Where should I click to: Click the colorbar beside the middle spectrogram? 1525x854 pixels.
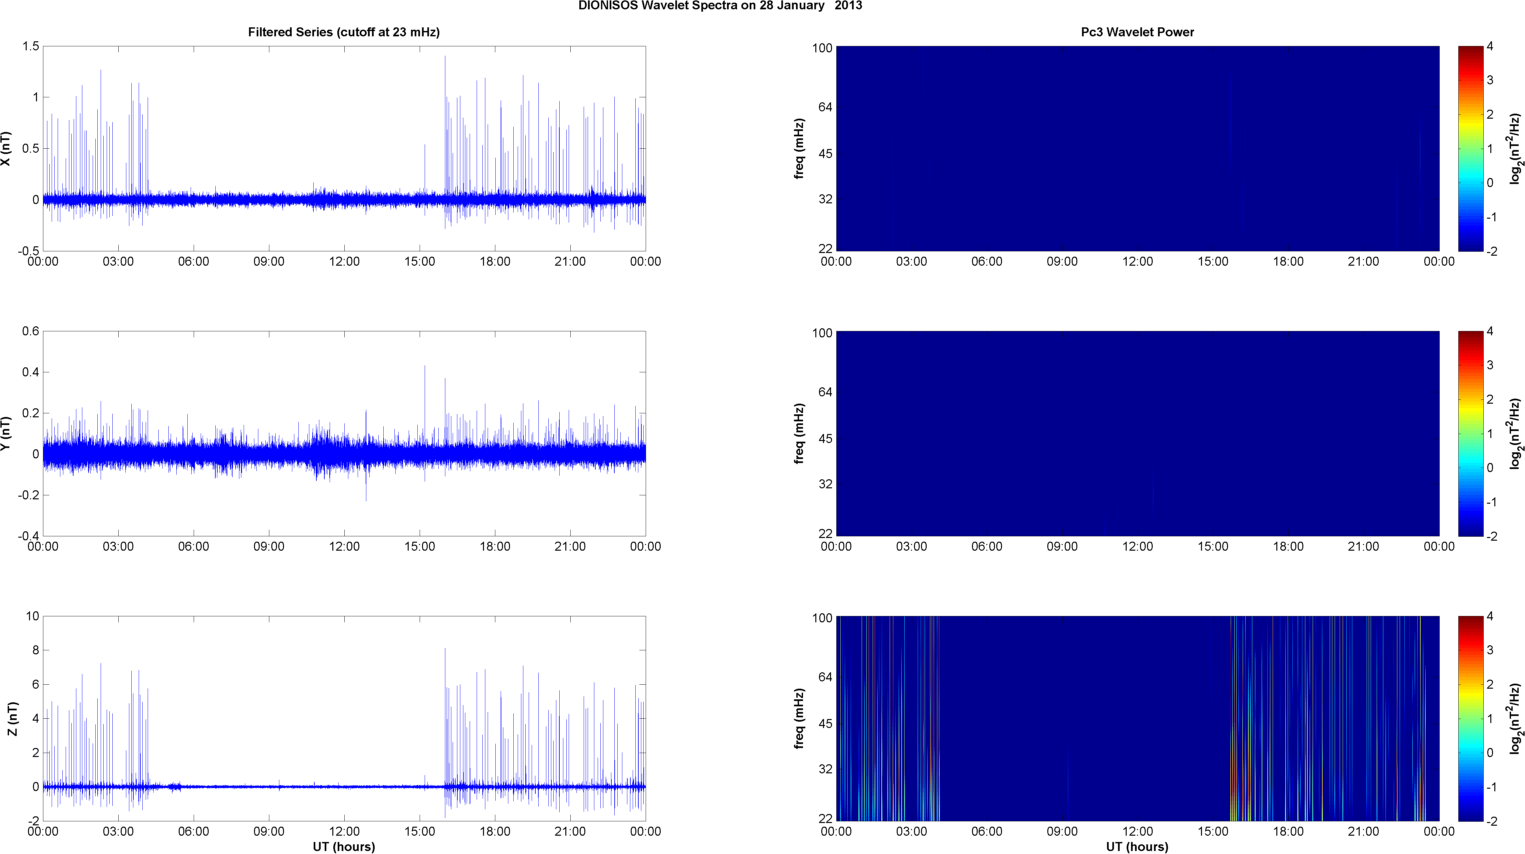click(1470, 433)
